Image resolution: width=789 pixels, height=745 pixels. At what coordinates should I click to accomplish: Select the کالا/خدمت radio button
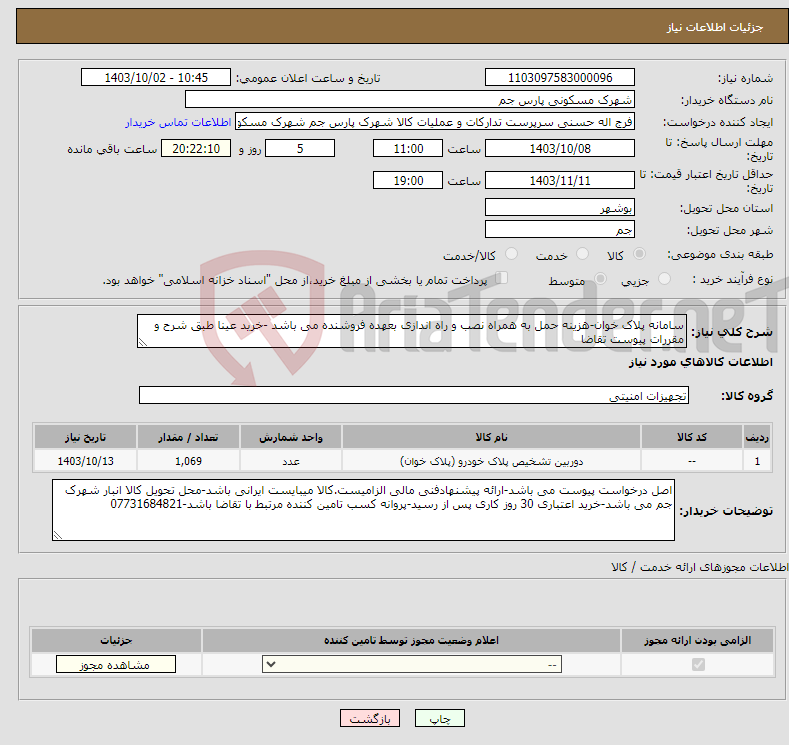coord(511,254)
